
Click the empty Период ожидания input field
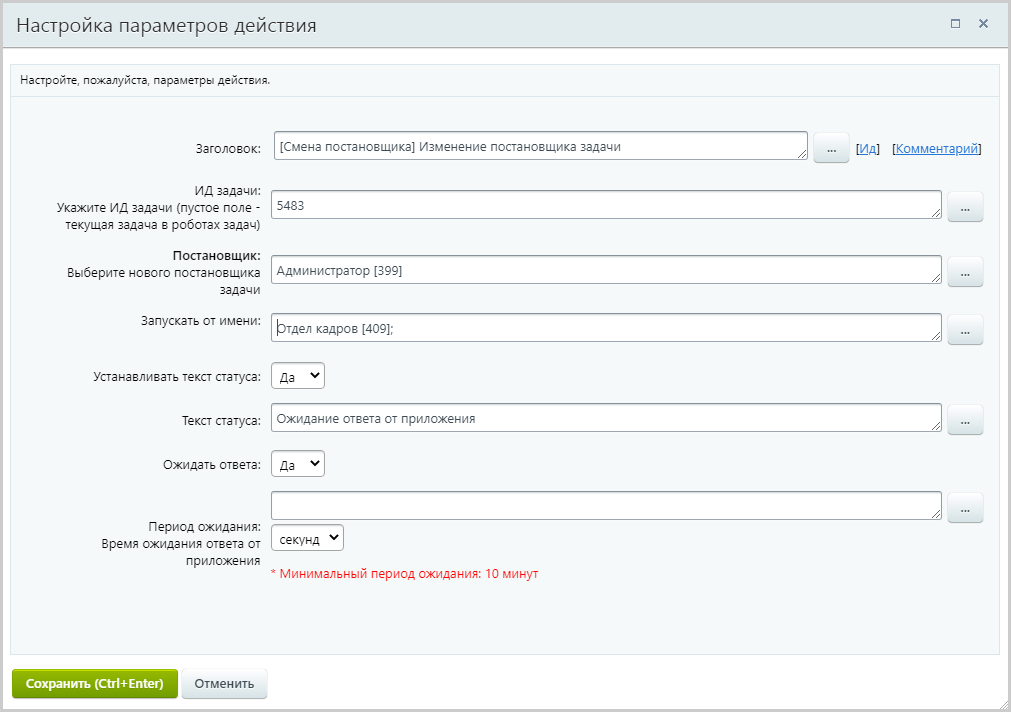pyautogui.click(x=605, y=506)
